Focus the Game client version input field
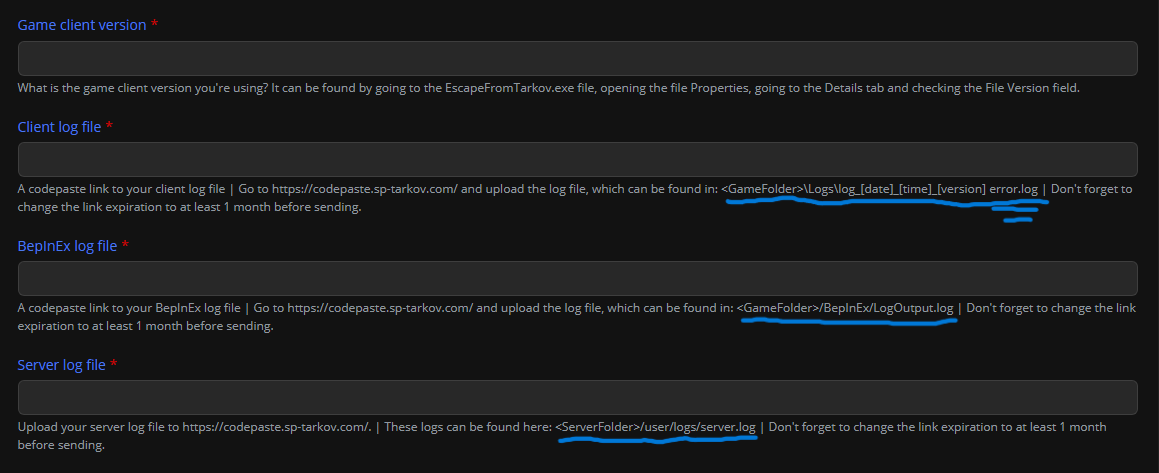 [577, 58]
